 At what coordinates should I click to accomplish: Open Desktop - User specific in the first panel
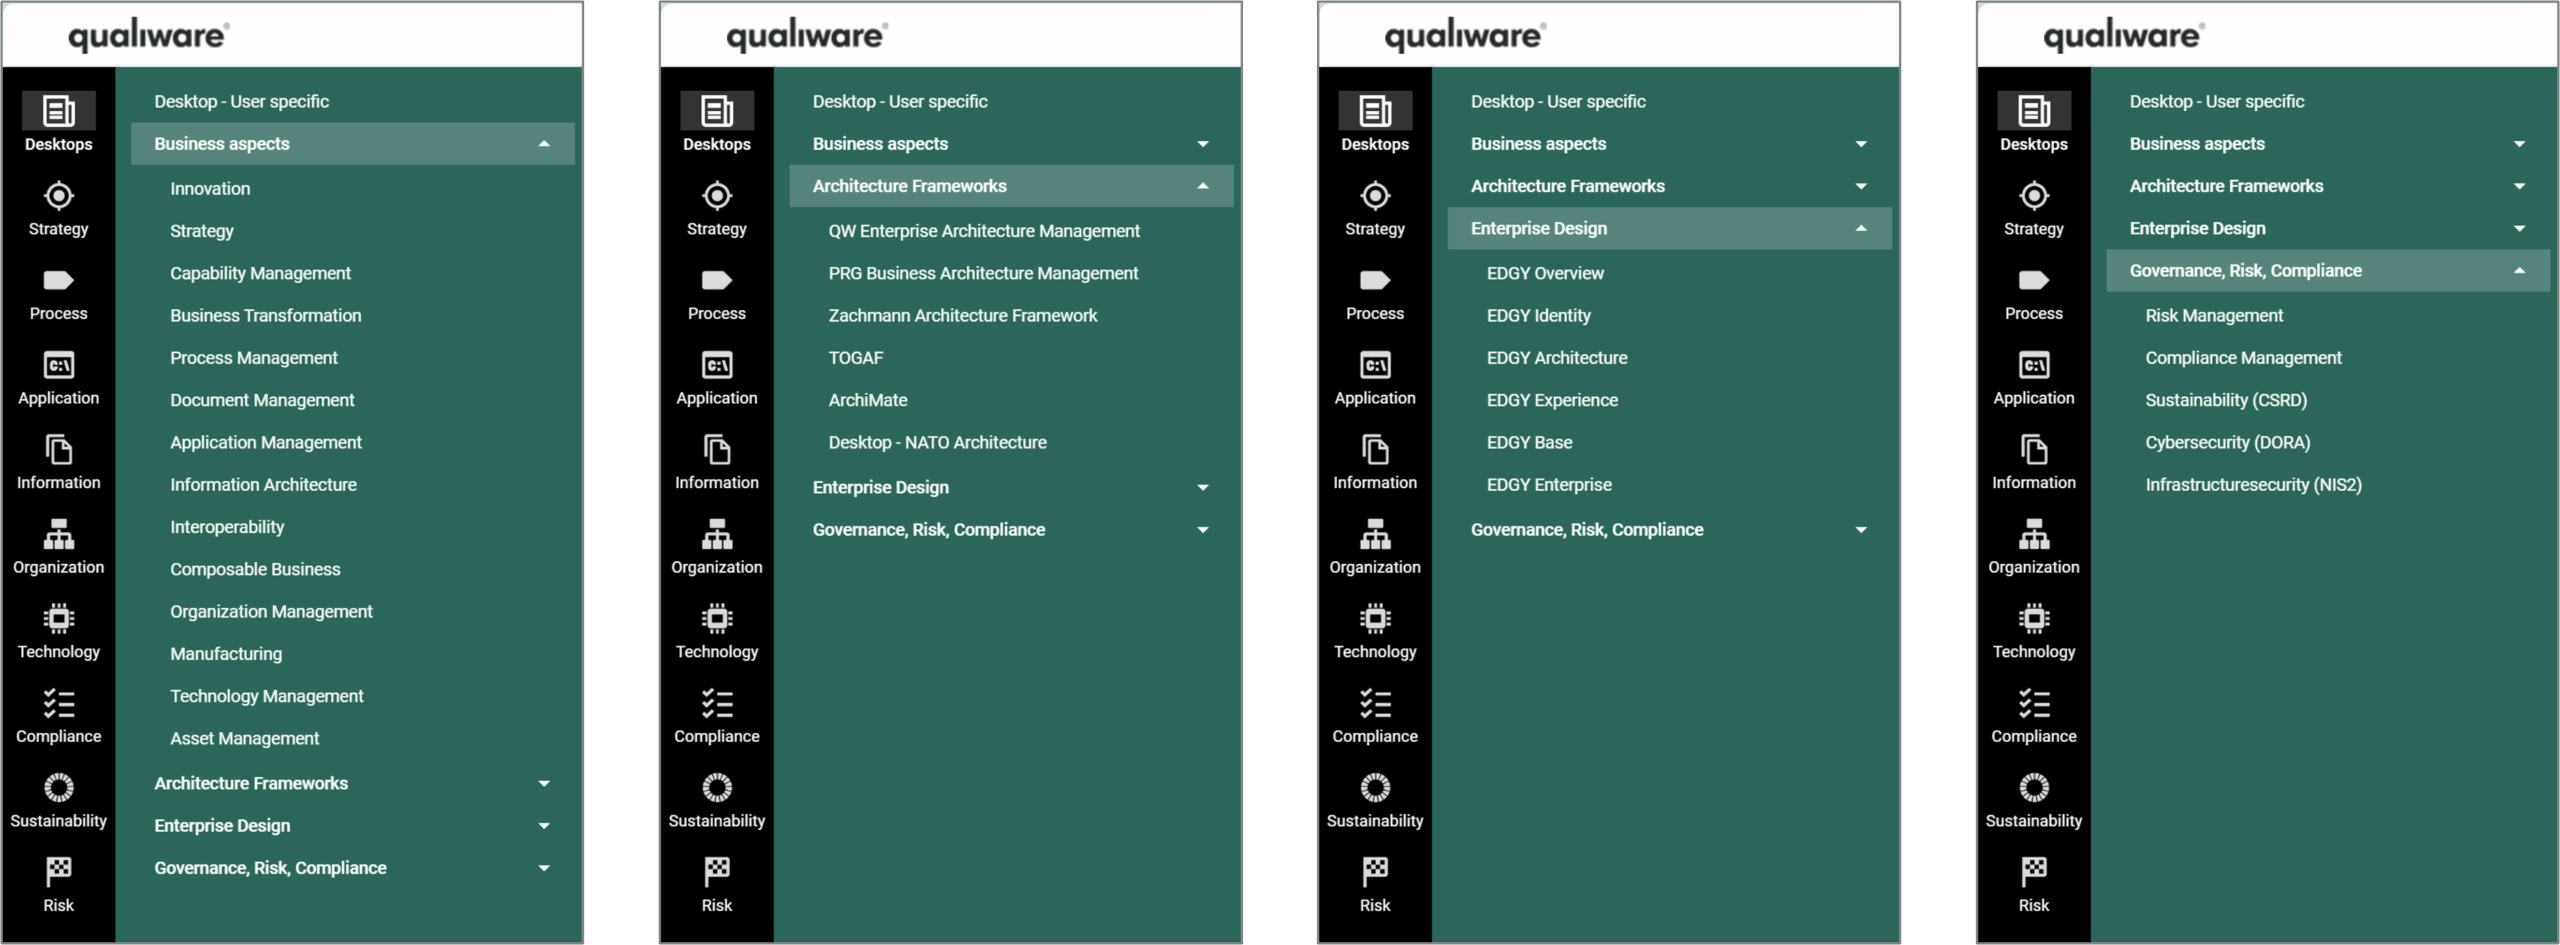tap(241, 102)
